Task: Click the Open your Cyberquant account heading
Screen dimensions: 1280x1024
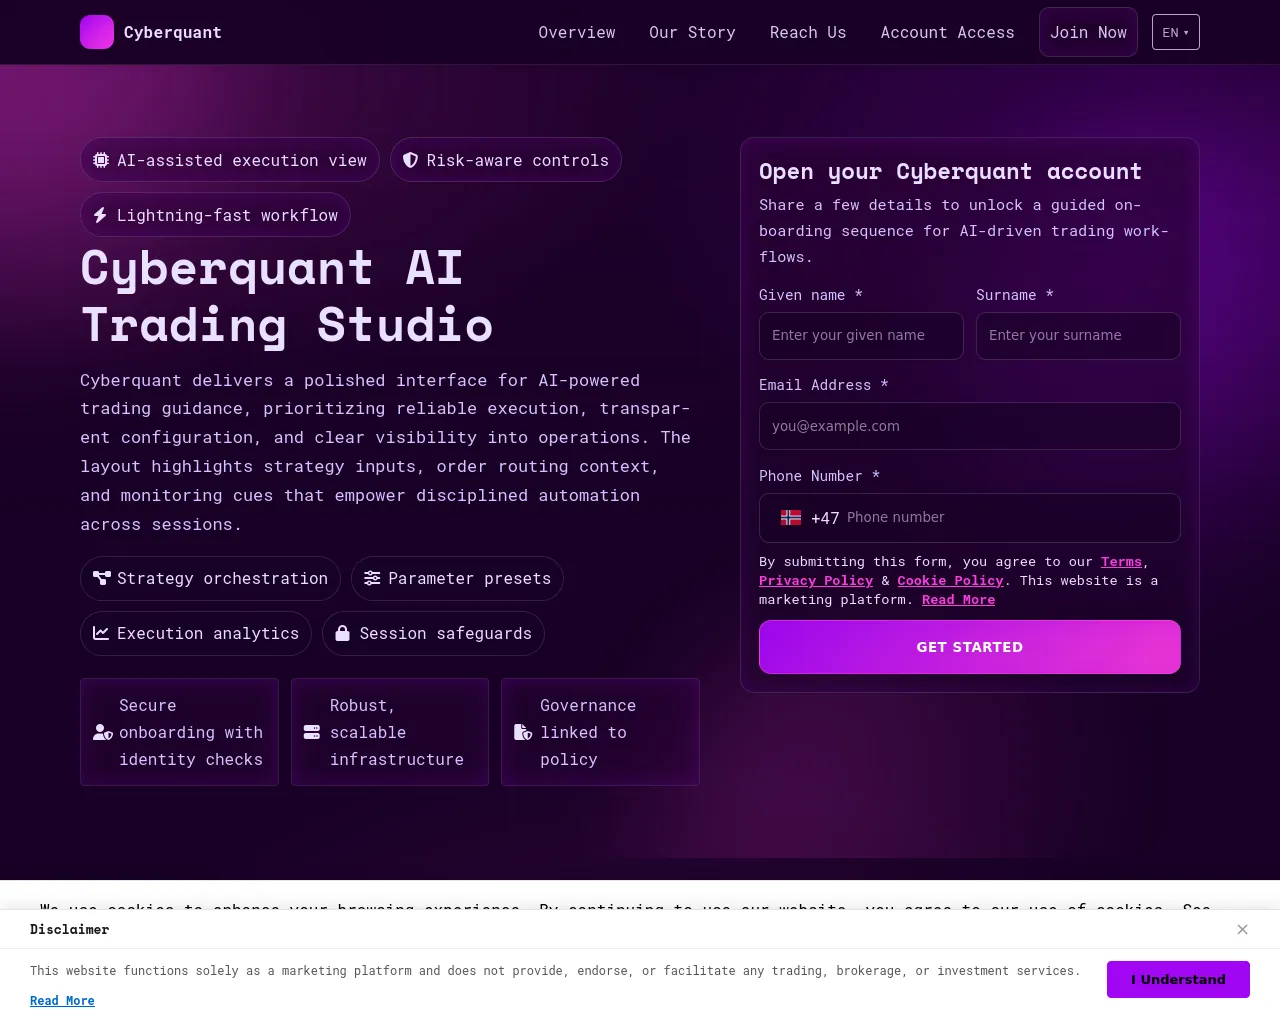Action: click(x=950, y=172)
